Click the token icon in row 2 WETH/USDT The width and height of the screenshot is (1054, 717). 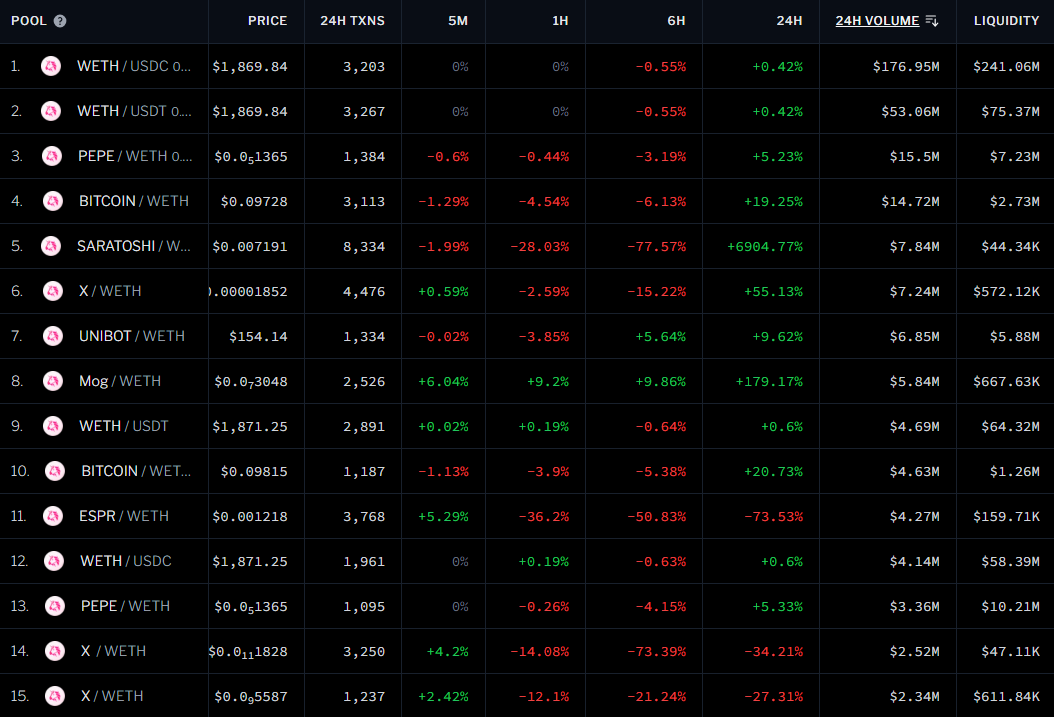click(x=51, y=111)
